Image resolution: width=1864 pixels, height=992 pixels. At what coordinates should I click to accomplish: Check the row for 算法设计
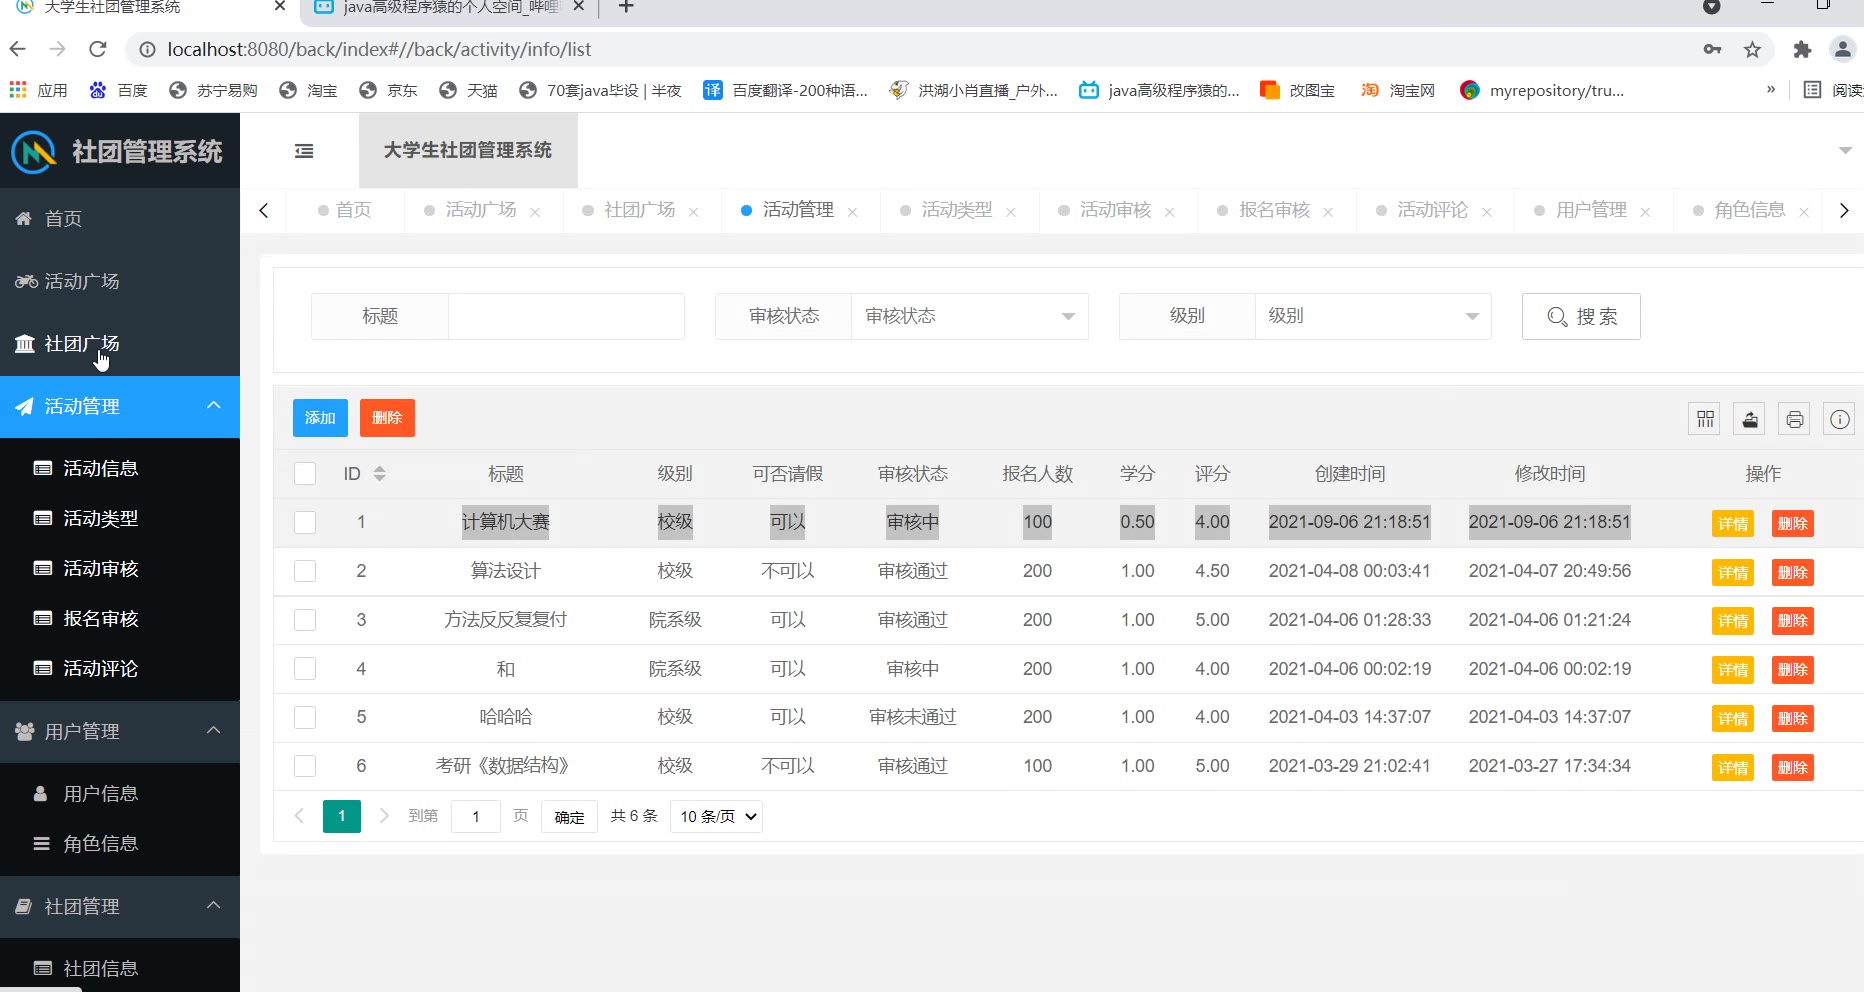(305, 571)
